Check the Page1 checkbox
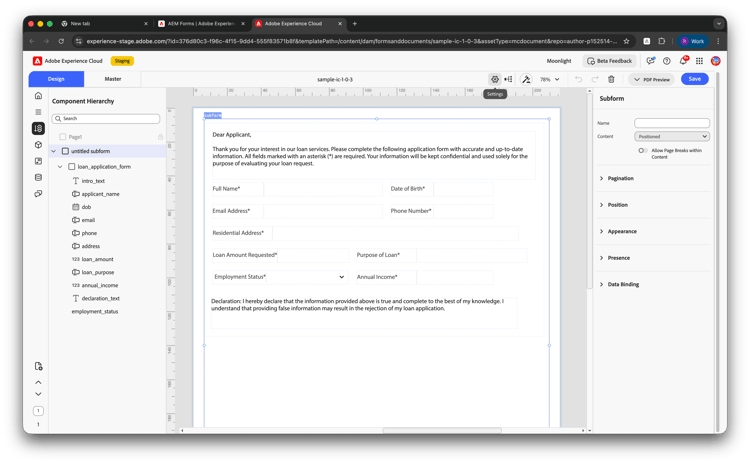Viewport: 750px width, 464px height. (x=63, y=137)
